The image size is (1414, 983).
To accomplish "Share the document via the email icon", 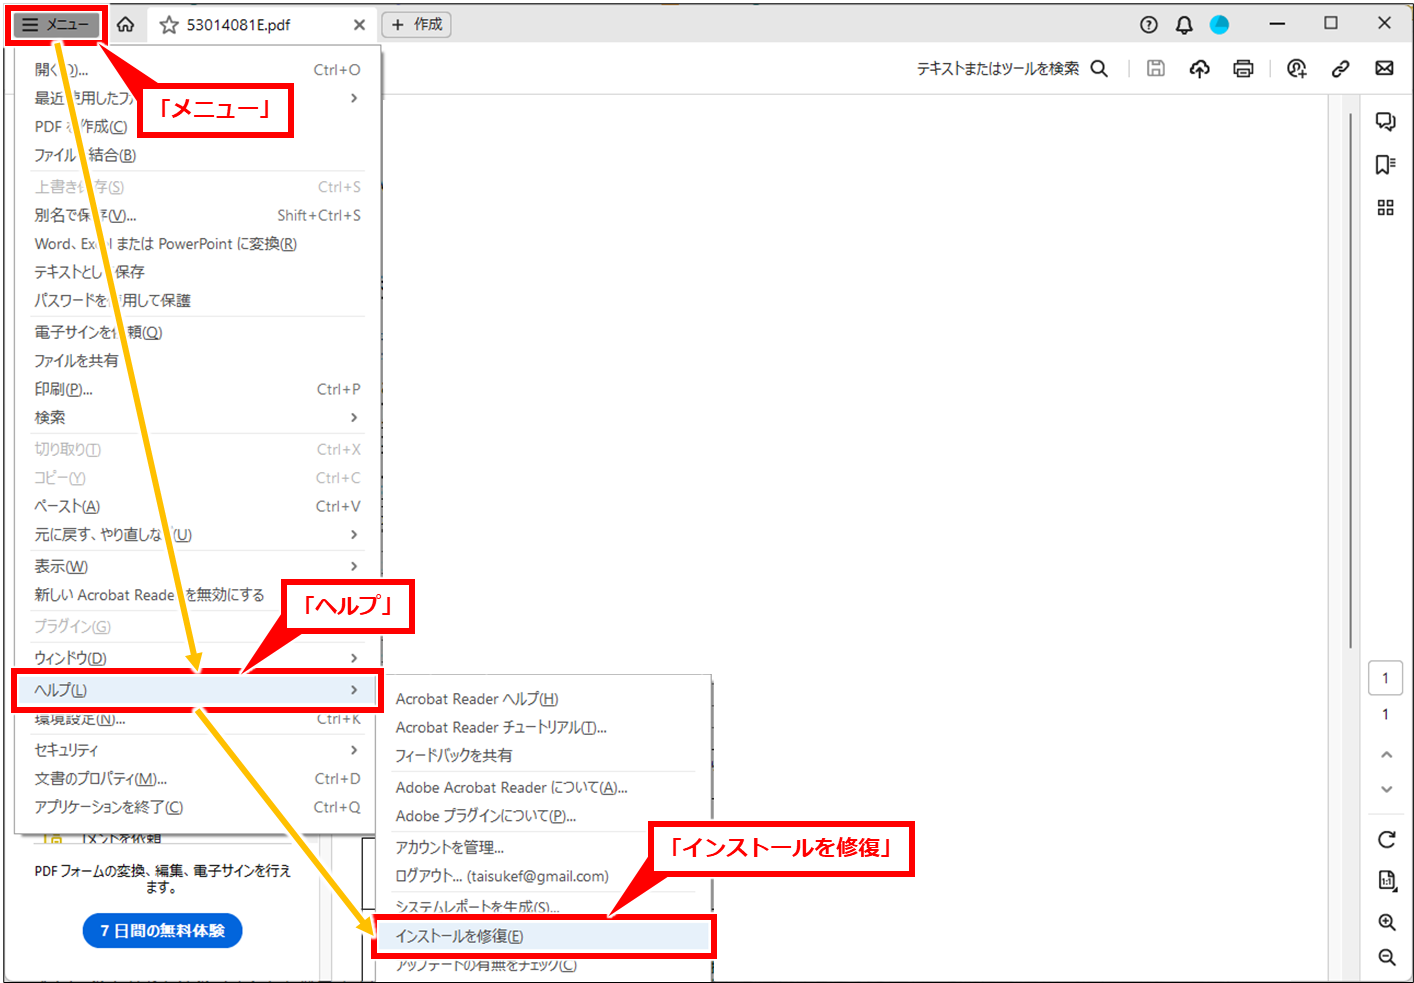I will point(1384,68).
